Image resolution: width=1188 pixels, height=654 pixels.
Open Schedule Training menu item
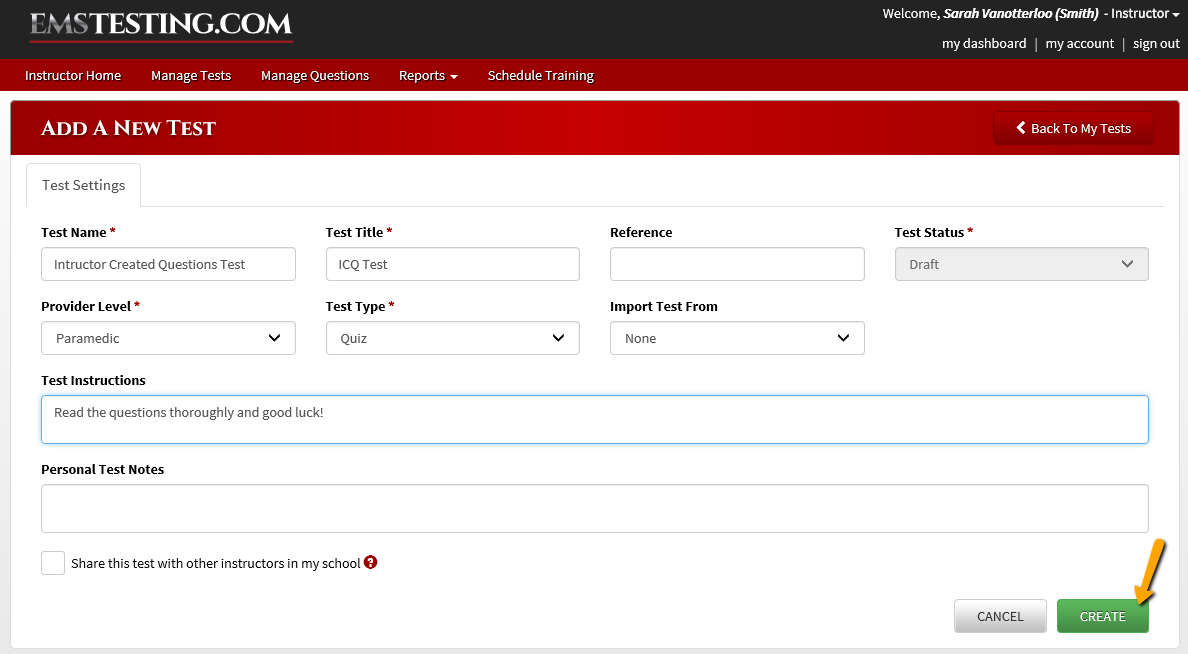[x=541, y=76]
